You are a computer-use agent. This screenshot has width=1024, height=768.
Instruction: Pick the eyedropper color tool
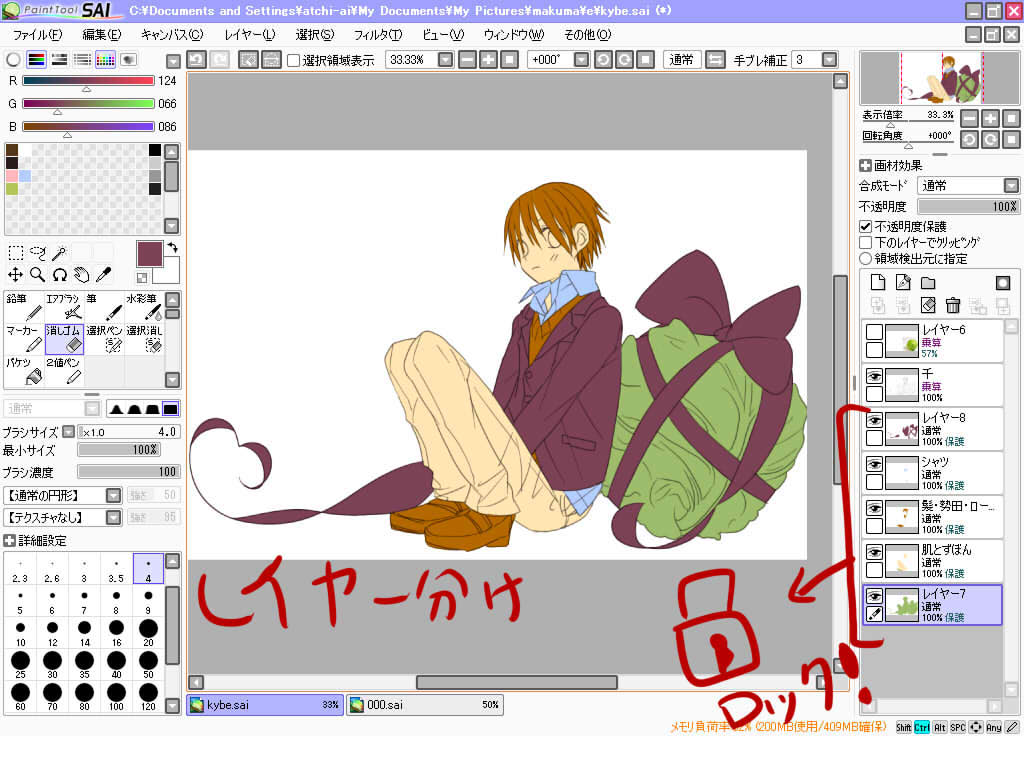[x=103, y=275]
